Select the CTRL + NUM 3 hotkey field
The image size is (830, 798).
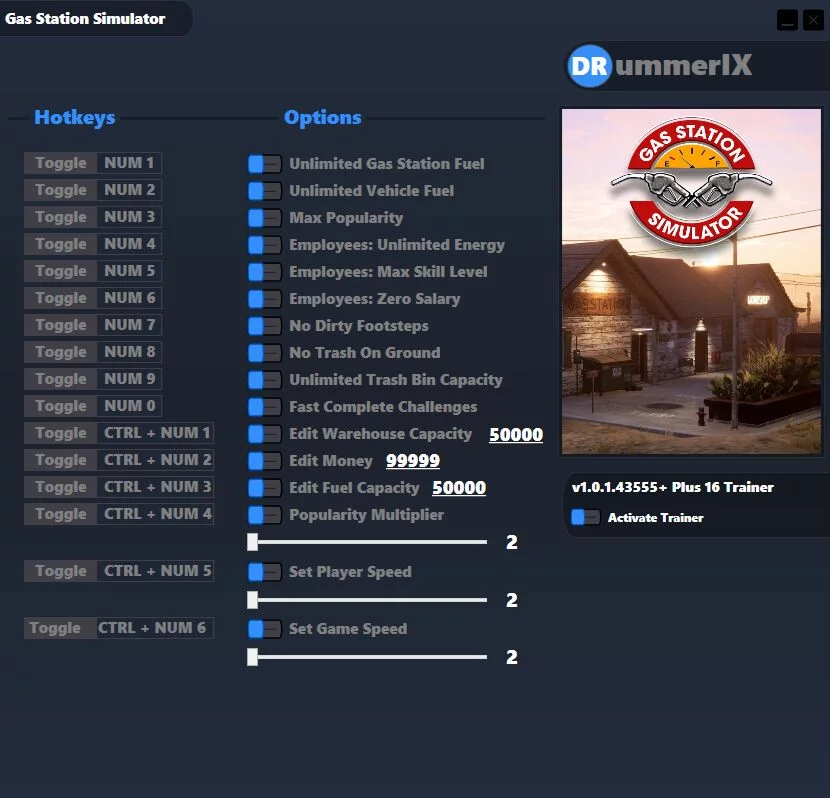pyautogui.click(x=156, y=487)
